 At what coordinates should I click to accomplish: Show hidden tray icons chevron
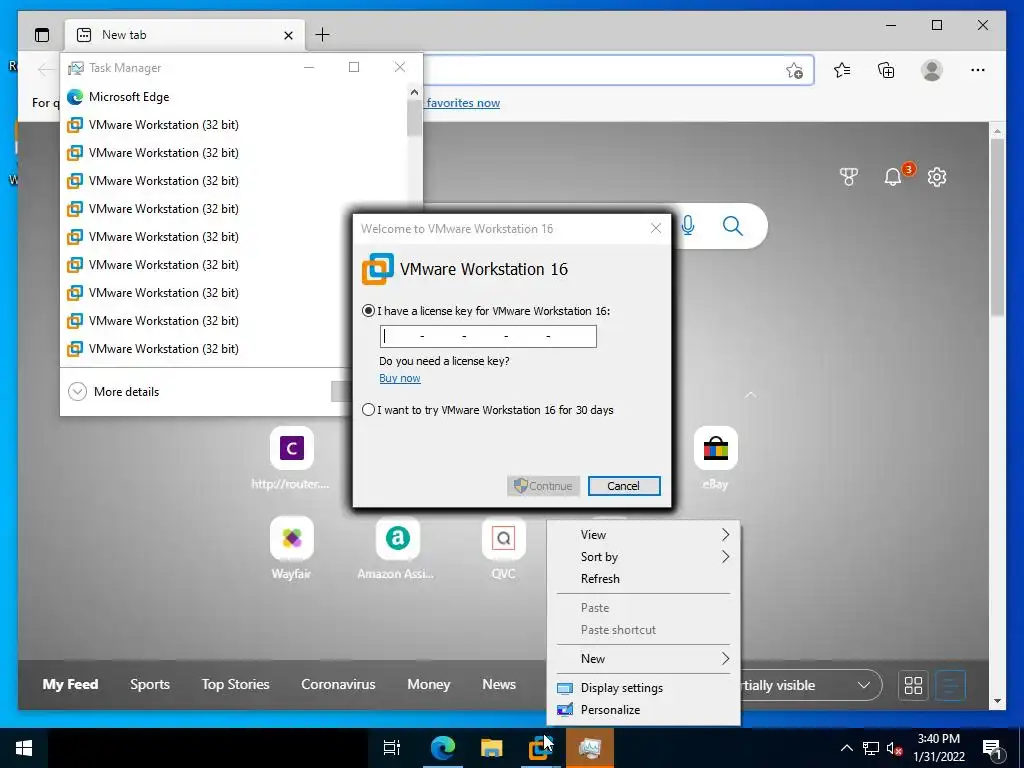tap(846, 748)
